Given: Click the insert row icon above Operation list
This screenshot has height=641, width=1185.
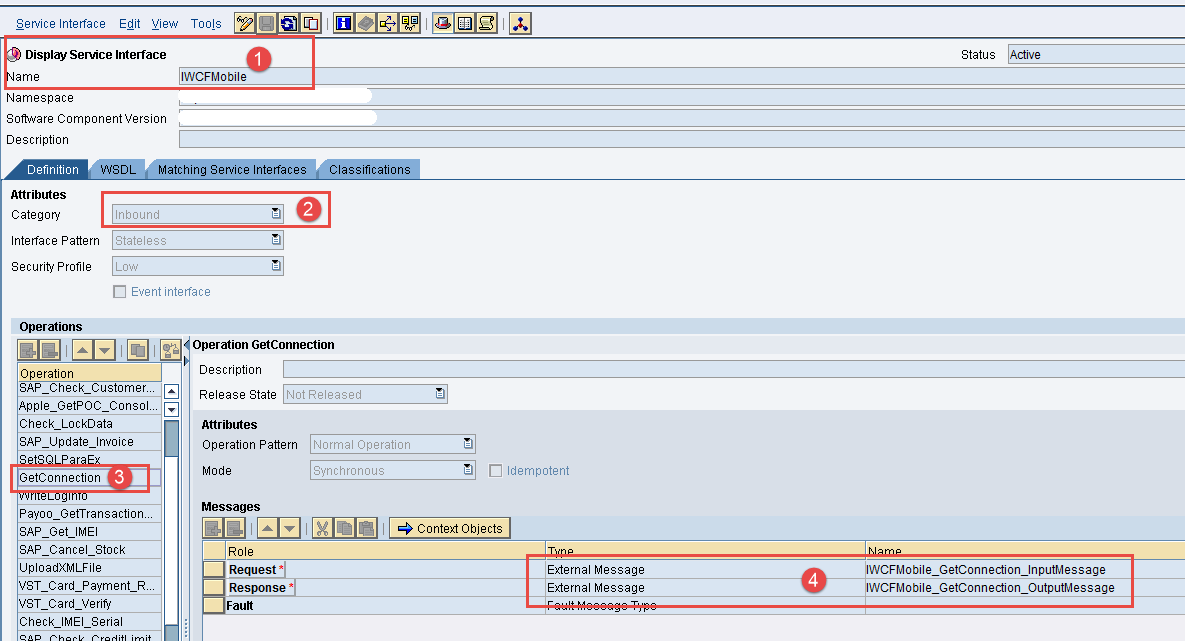Looking at the screenshot, I should pyautogui.click(x=28, y=350).
